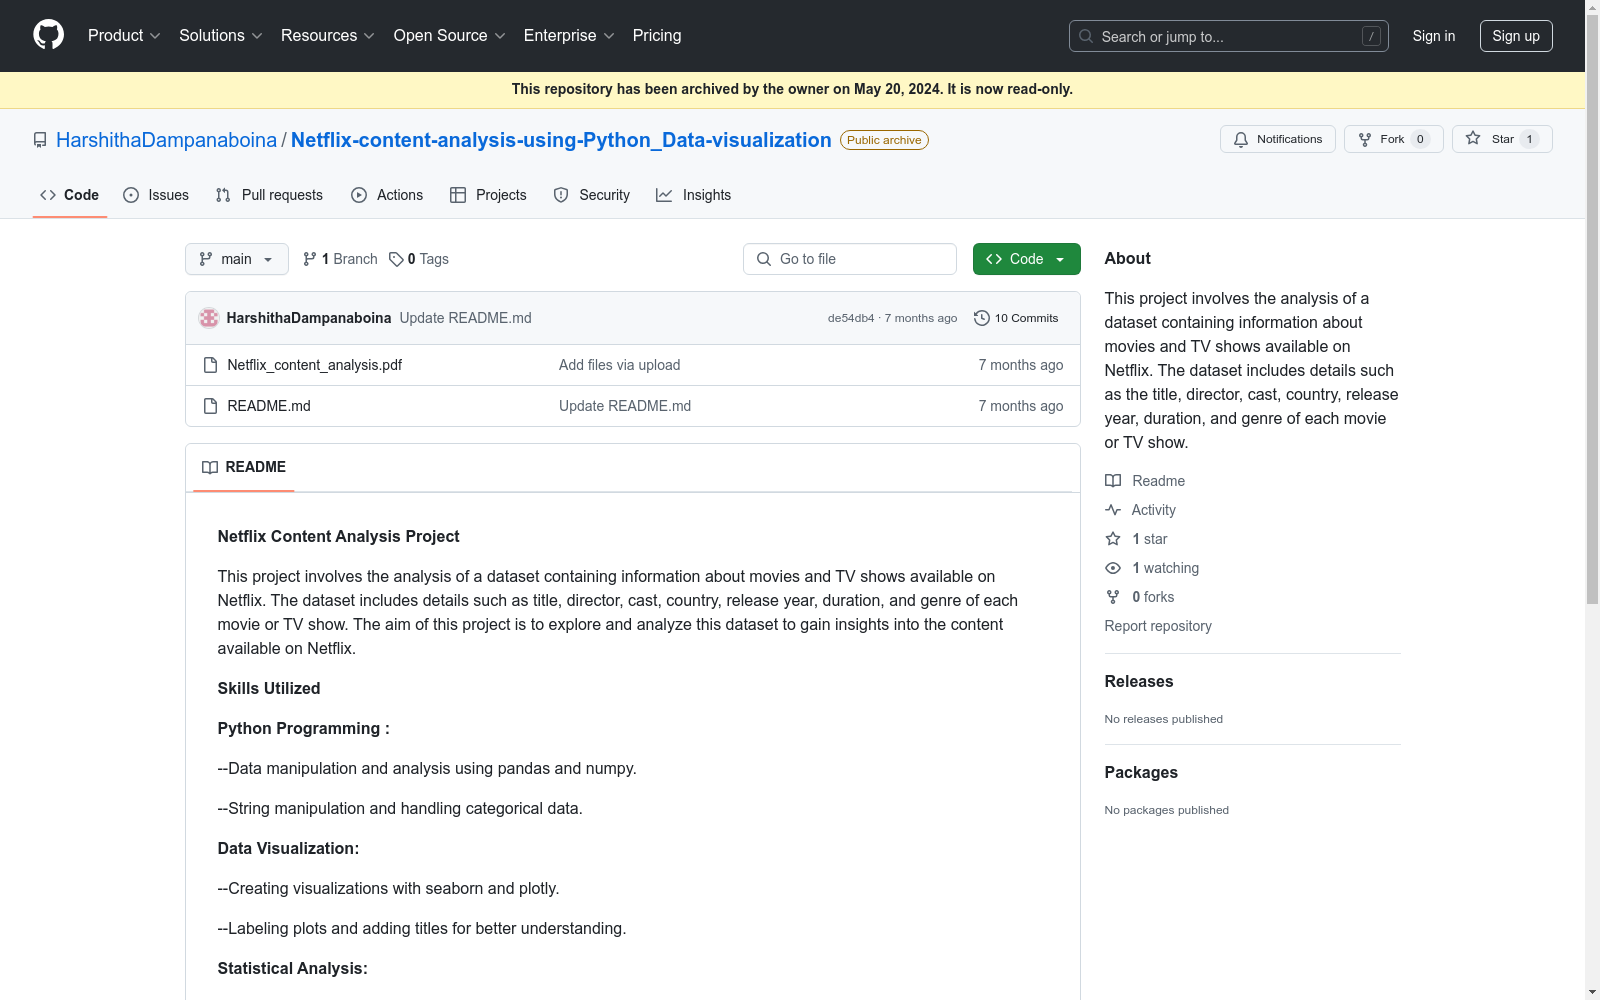Viewport: 1600px width, 1000px height.
Task: Open the green Code dropdown
Action: tap(1026, 259)
